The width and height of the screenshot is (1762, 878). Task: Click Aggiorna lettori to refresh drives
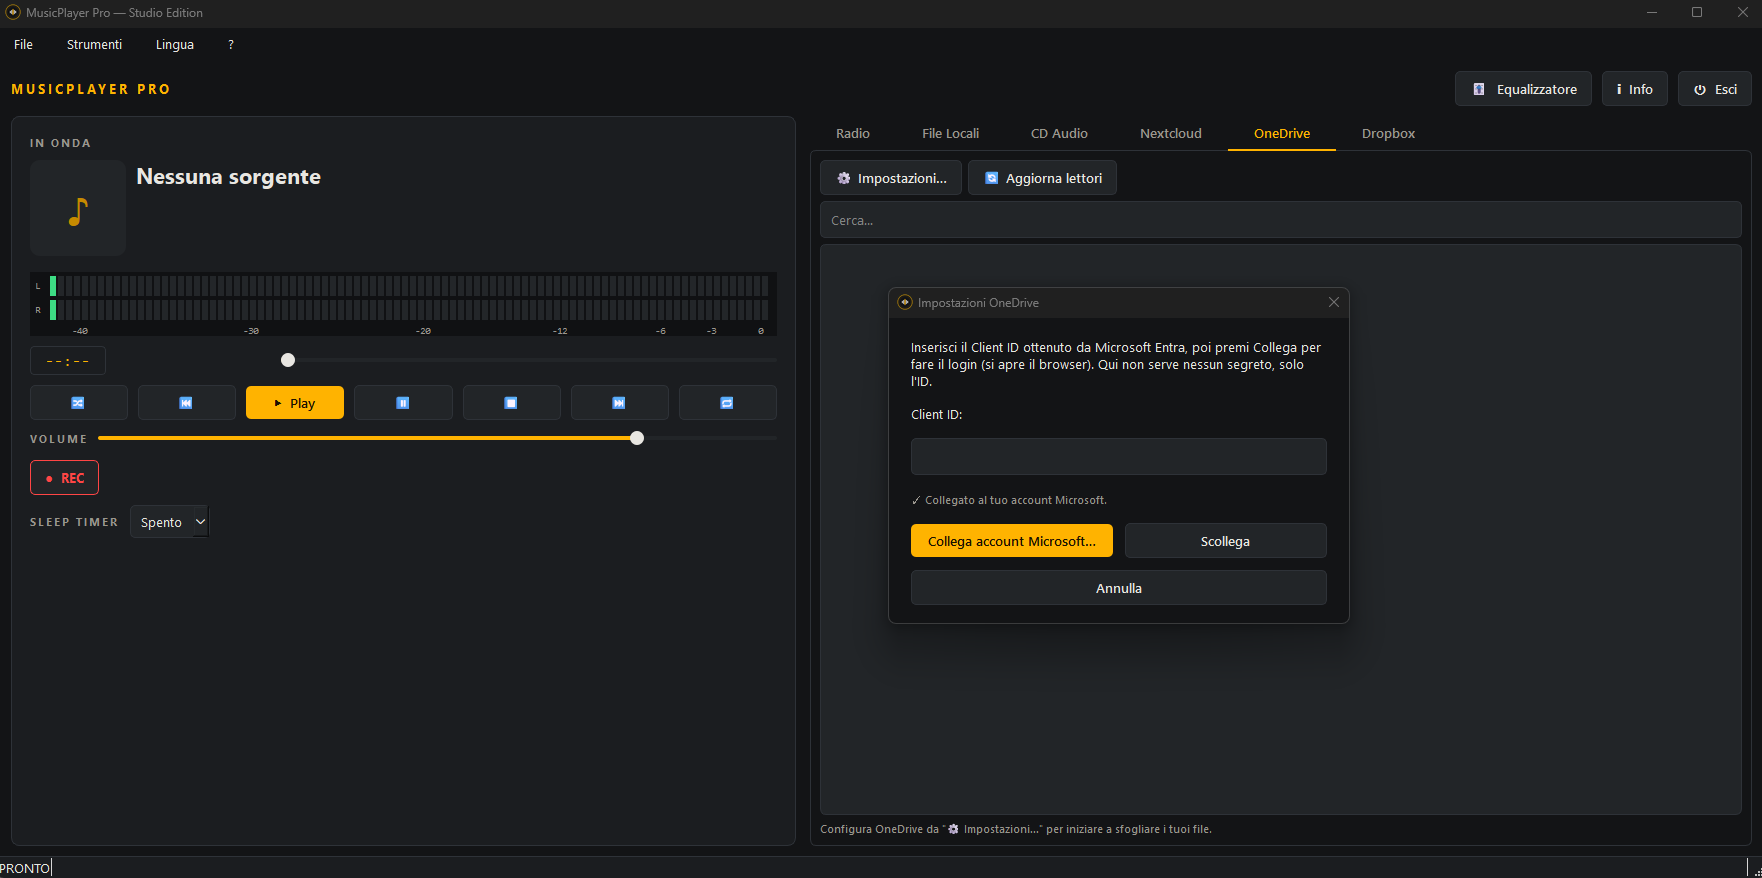(x=1042, y=178)
